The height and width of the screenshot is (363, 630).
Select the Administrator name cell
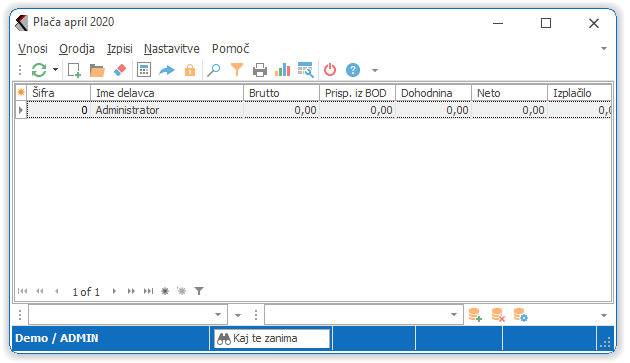167,110
